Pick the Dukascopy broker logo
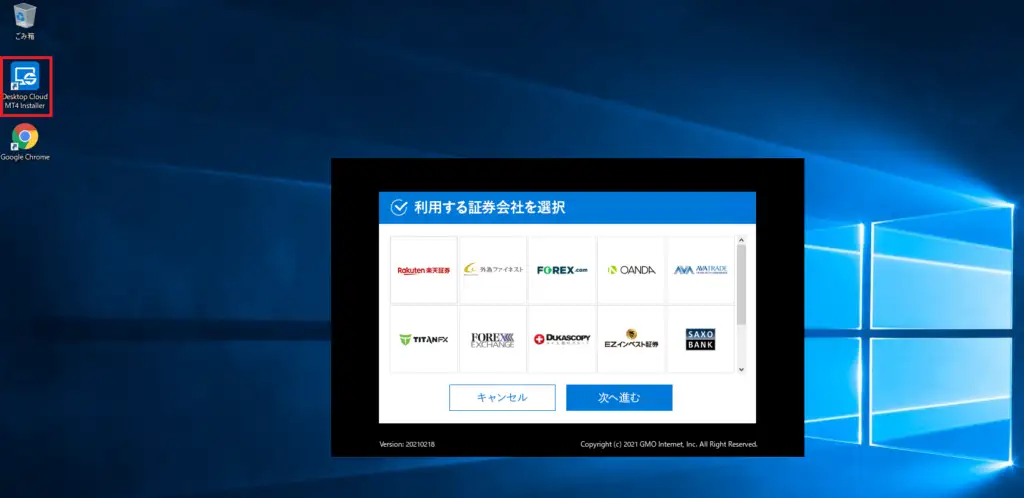The image size is (1024, 498). pos(561,339)
